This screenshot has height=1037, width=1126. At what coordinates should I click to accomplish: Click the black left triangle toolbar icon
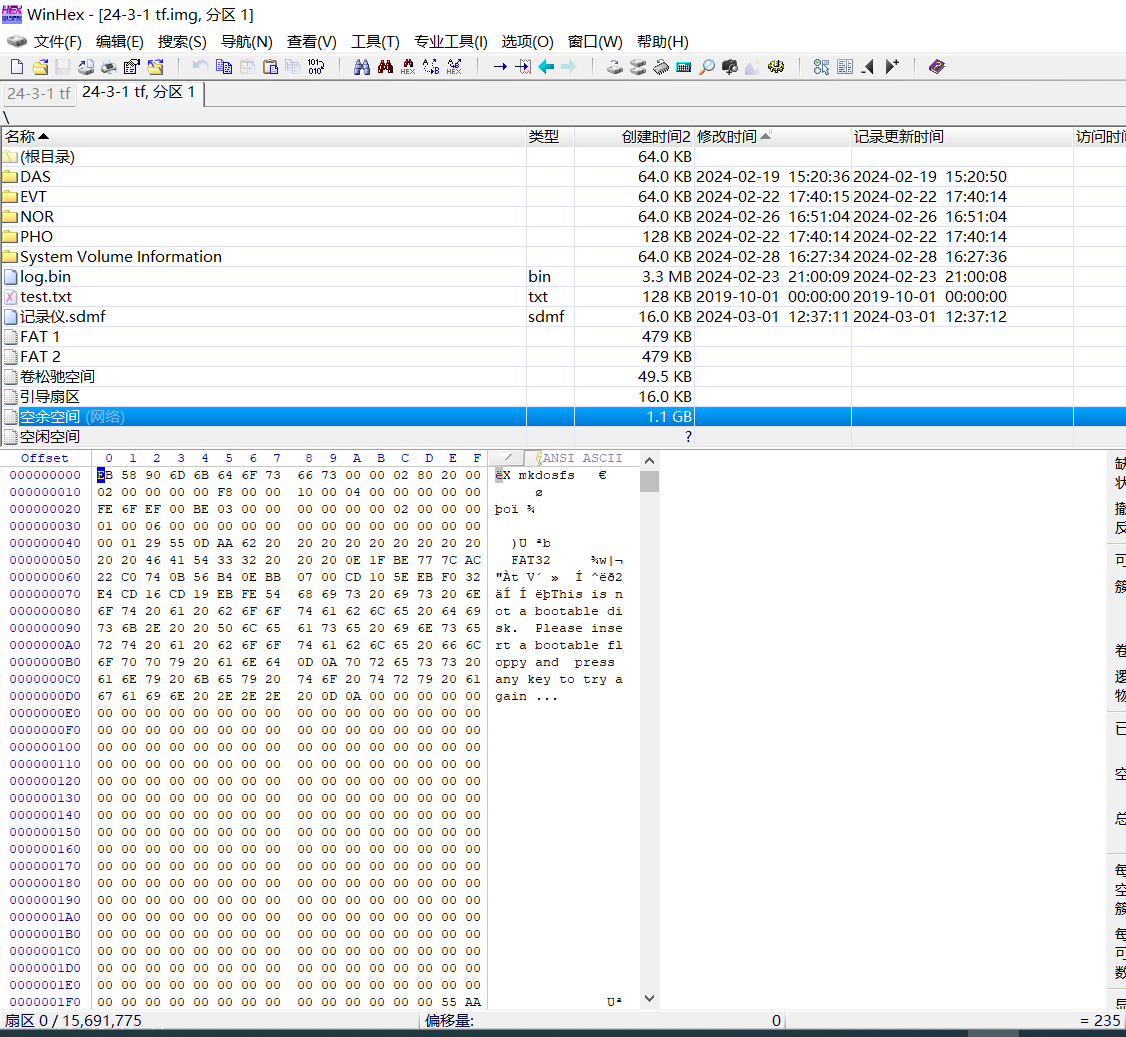click(x=868, y=67)
